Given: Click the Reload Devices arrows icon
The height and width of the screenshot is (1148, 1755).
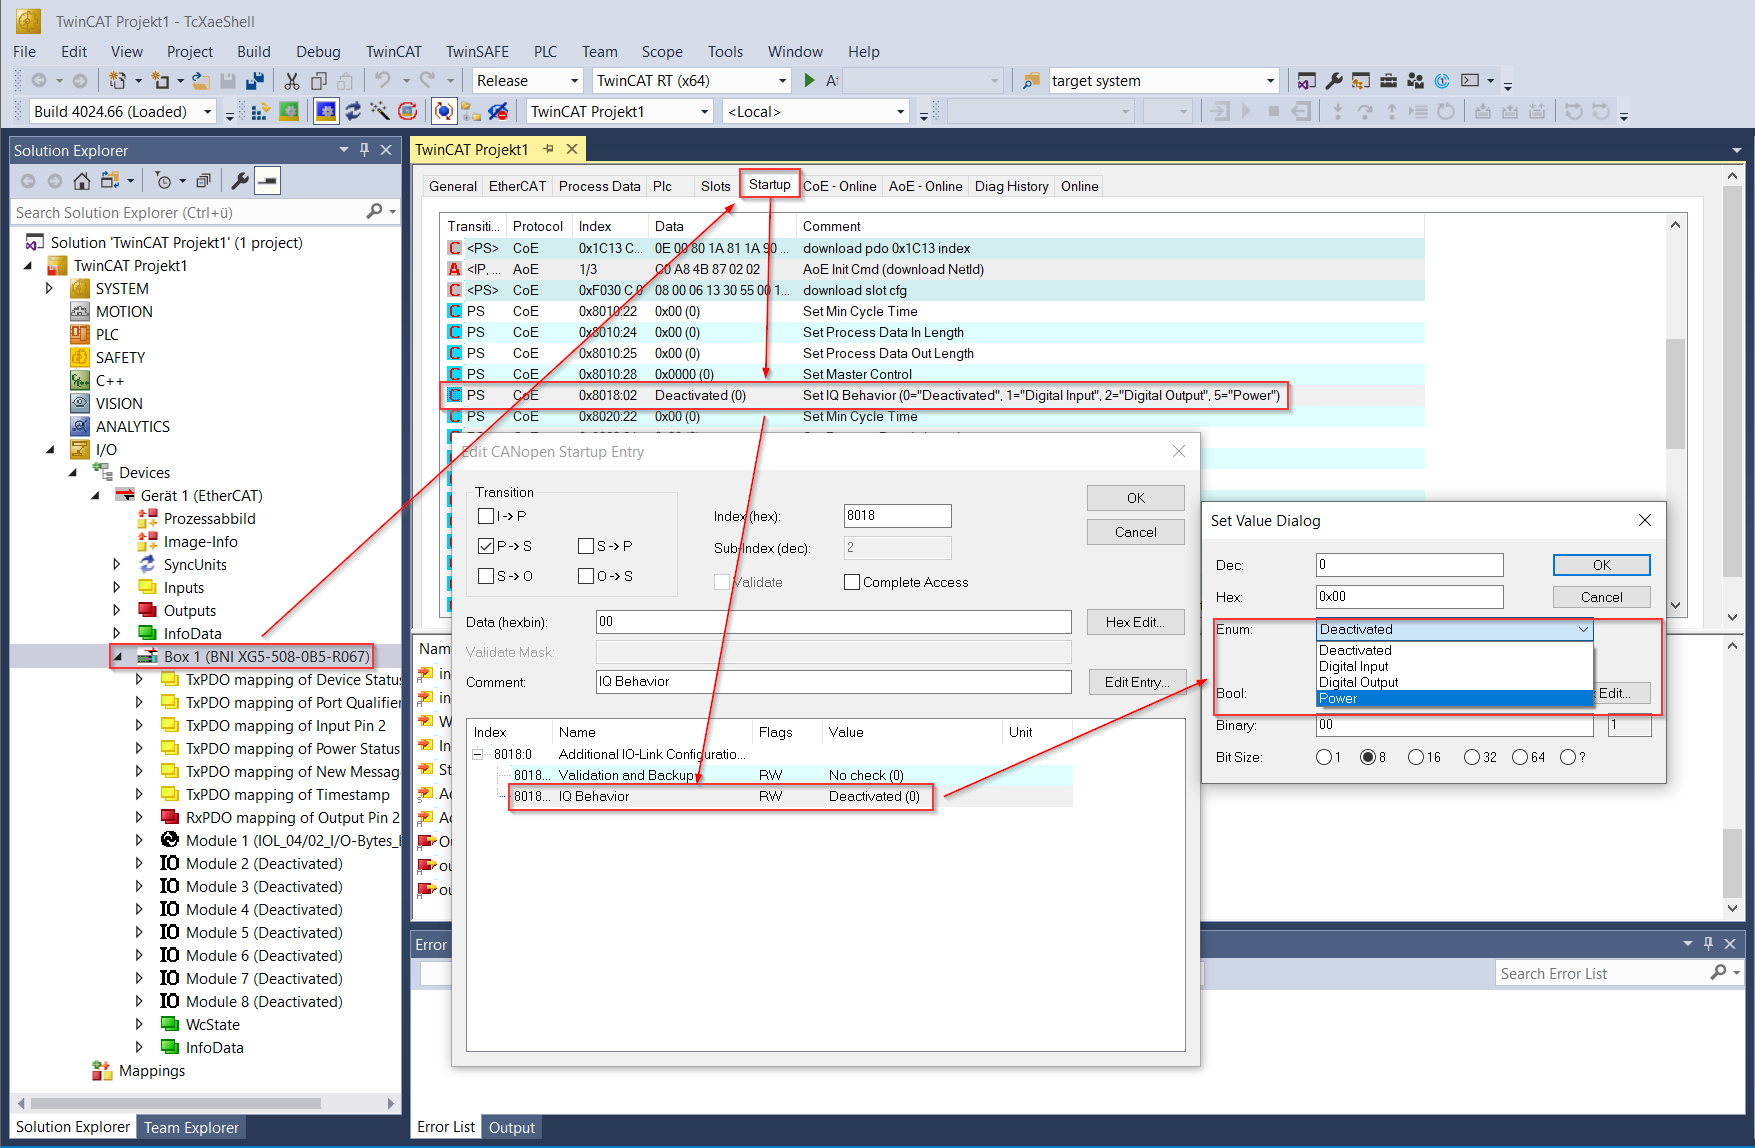Looking at the screenshot, I should click(353, 111).
